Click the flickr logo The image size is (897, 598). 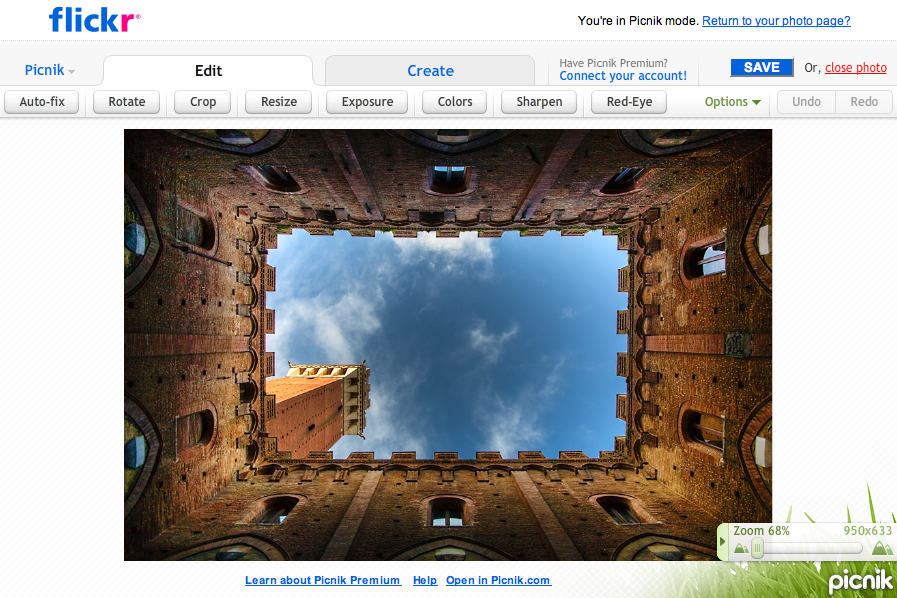[x=92, y=20]
